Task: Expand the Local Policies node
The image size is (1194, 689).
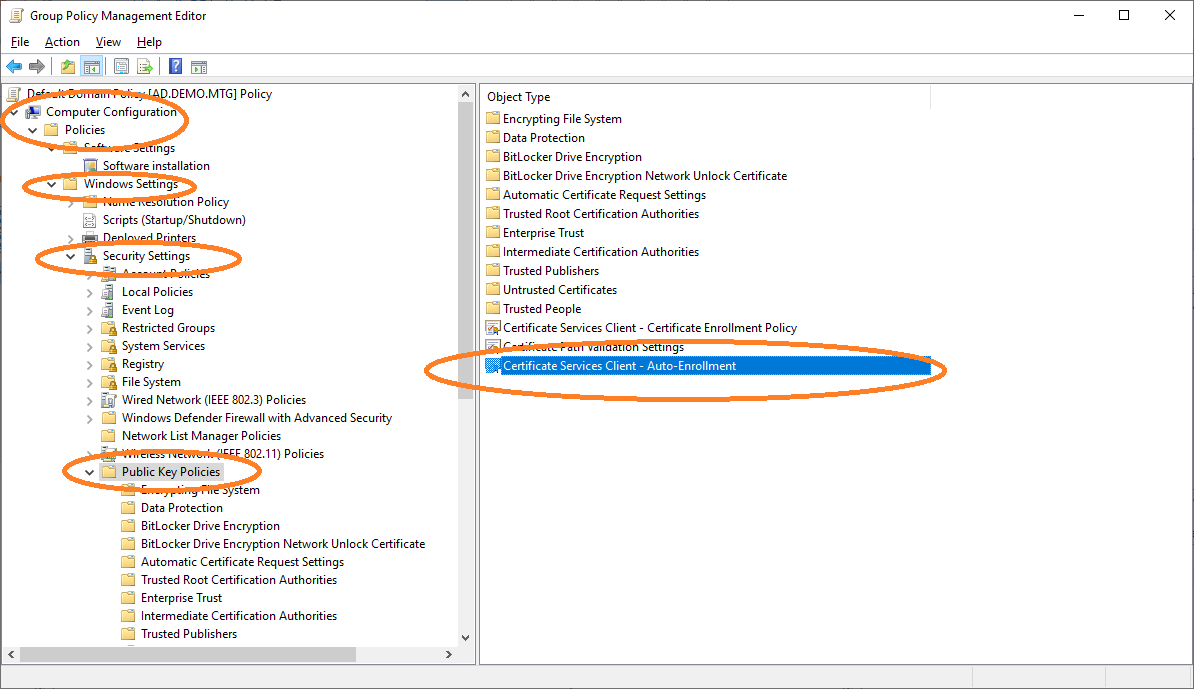Action: click(89, 291)
